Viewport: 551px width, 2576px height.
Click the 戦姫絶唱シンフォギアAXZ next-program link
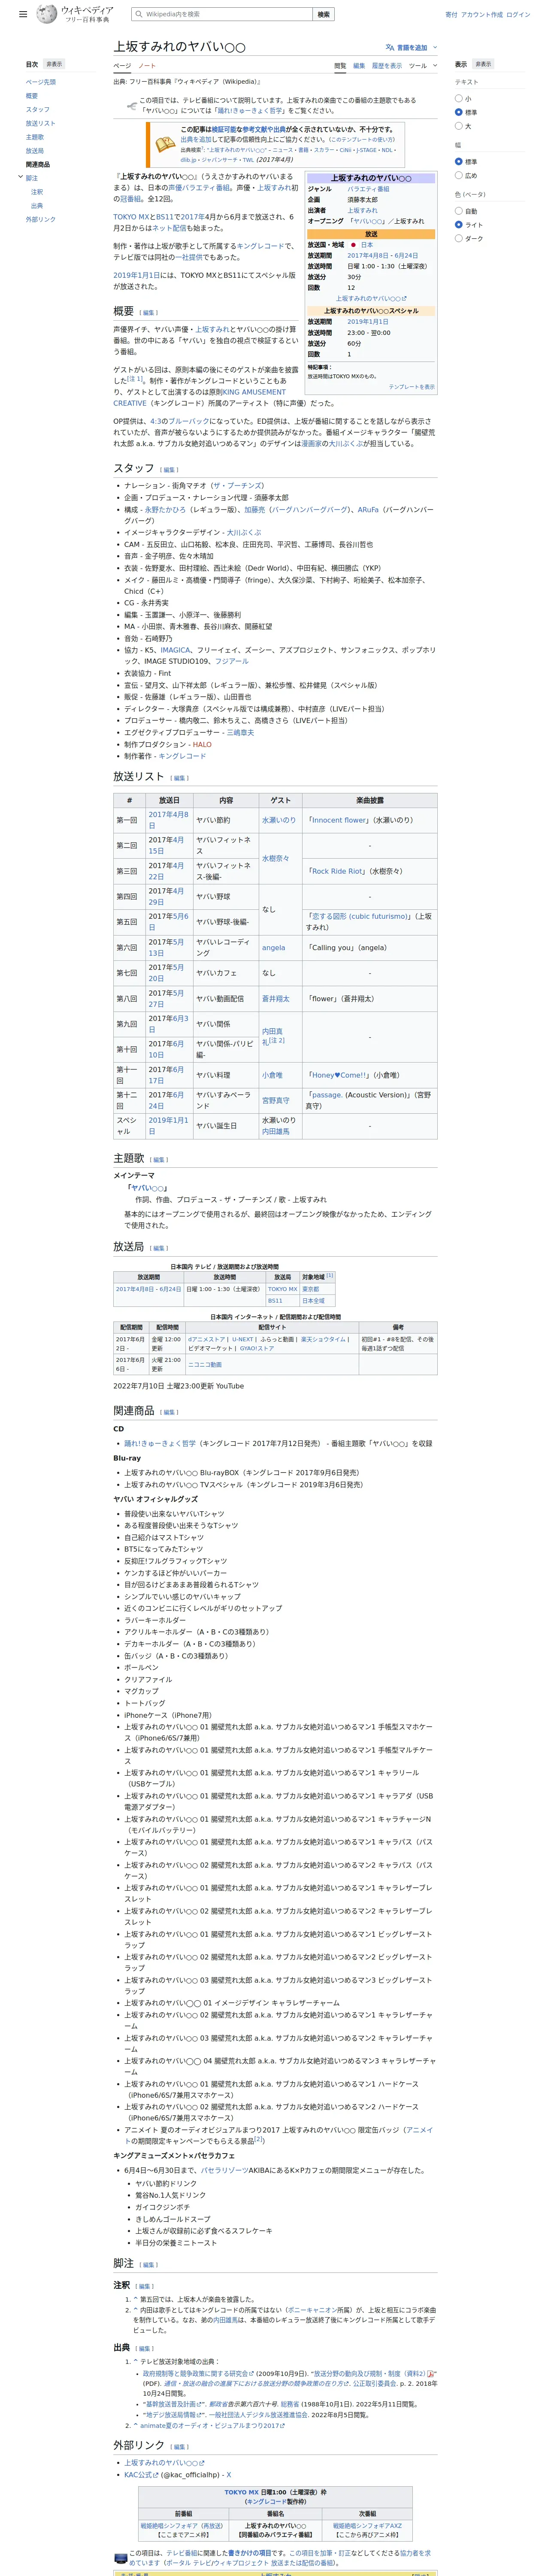(367, 2526)
